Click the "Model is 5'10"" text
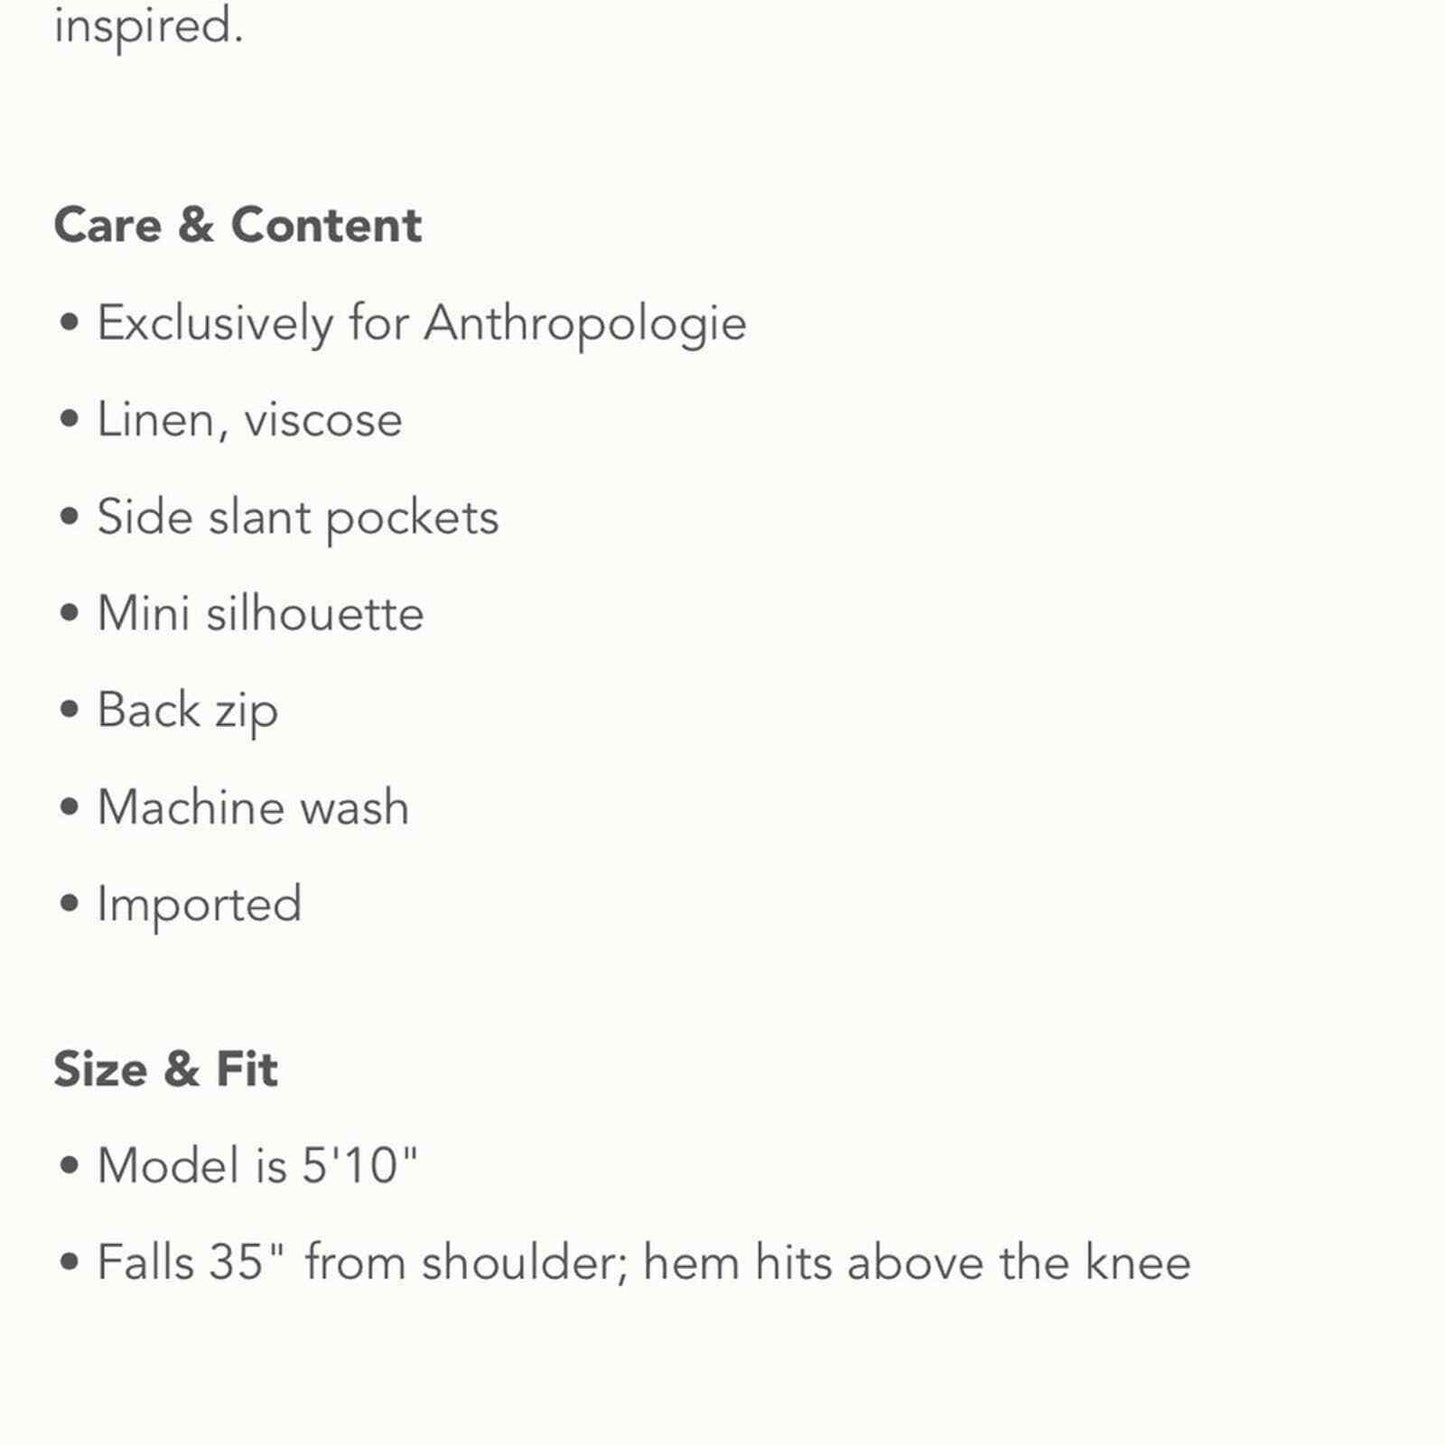Viewport: 1445px width, 1445px height. coord(257,1165)
